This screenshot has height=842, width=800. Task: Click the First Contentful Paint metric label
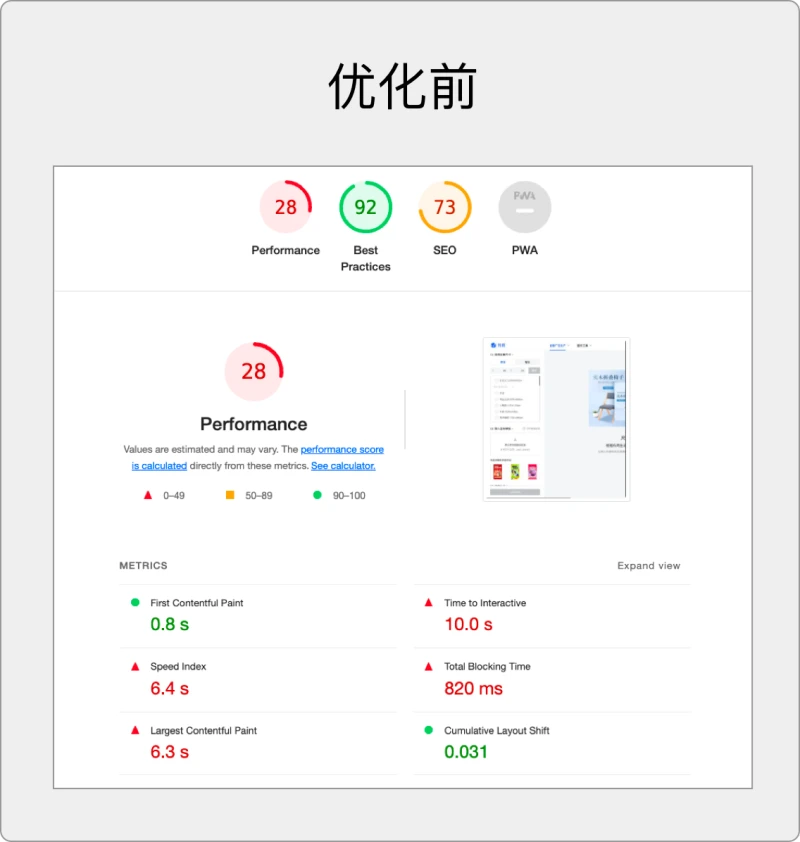pos(197,603)
